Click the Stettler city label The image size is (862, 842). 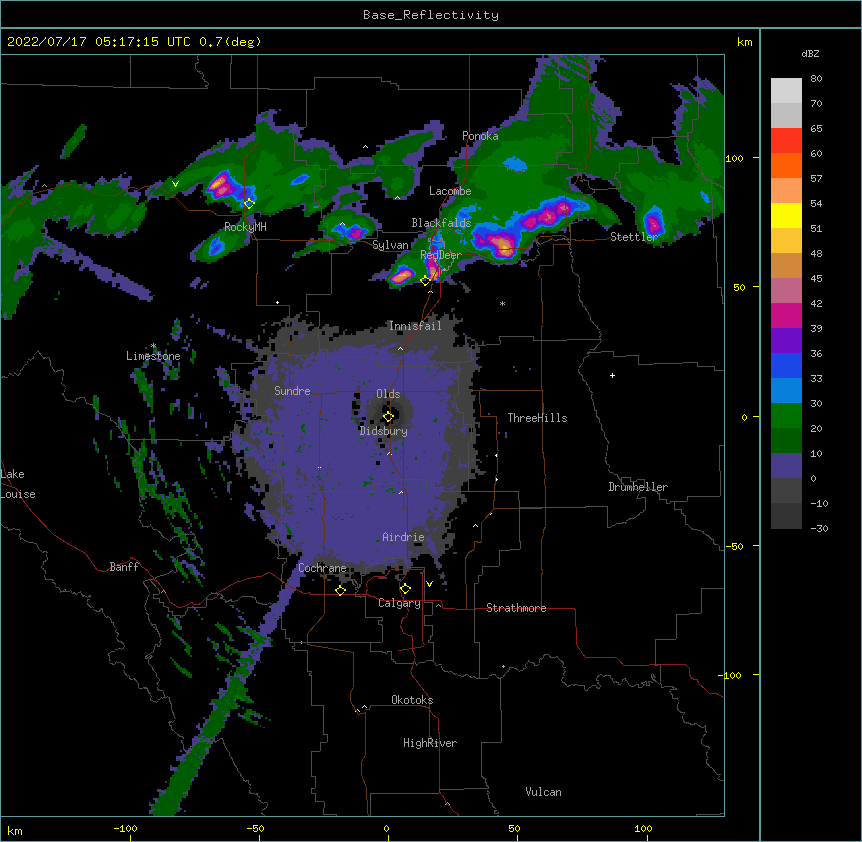[634, 237]
